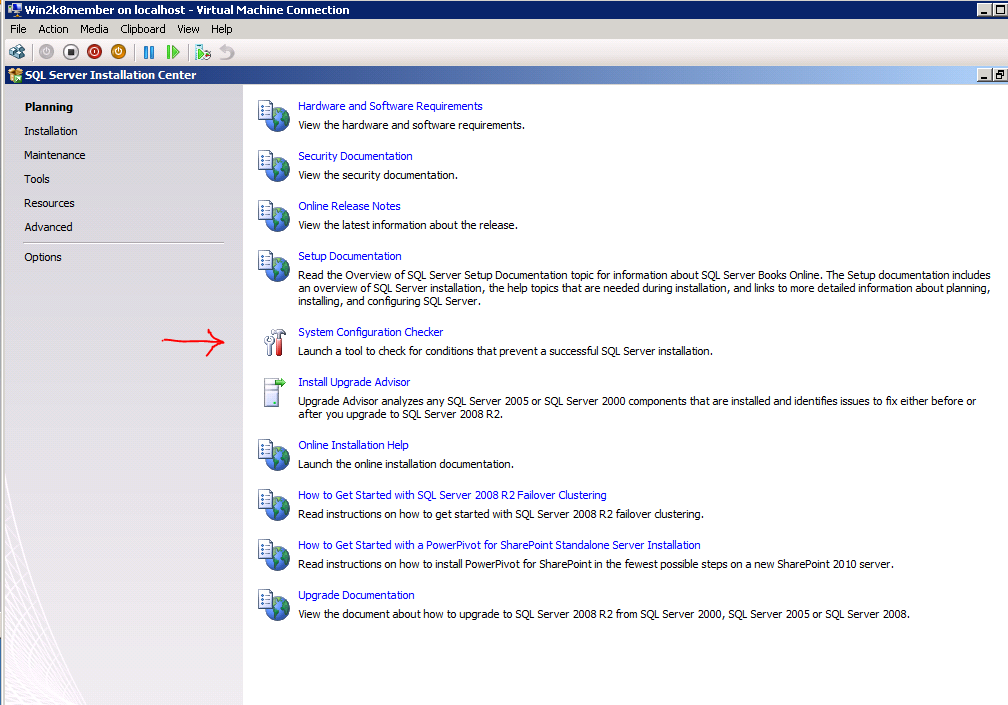Click the Snapshot toolbar icon

click(x=203, y=52)
